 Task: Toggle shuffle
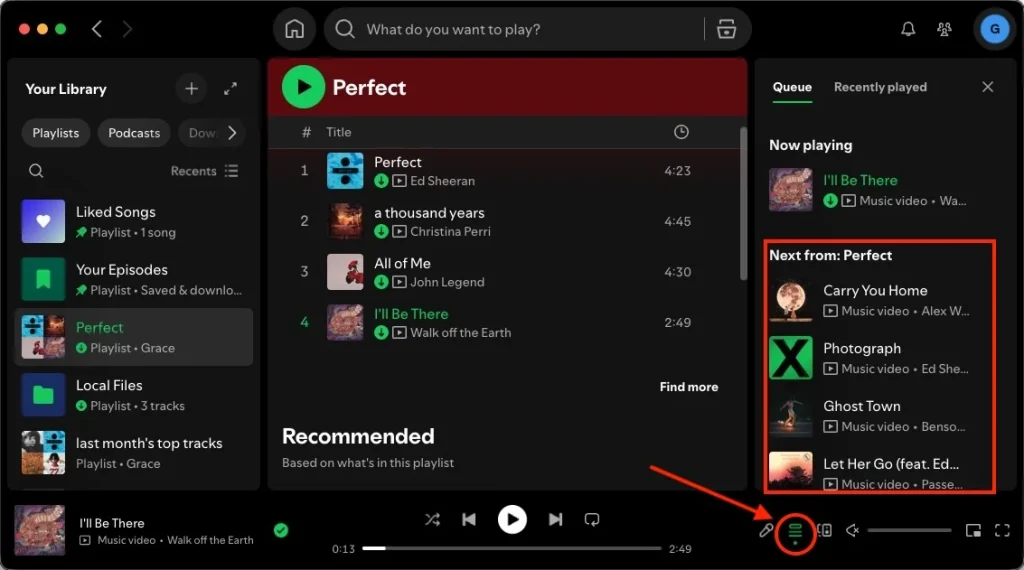[432, 519]
